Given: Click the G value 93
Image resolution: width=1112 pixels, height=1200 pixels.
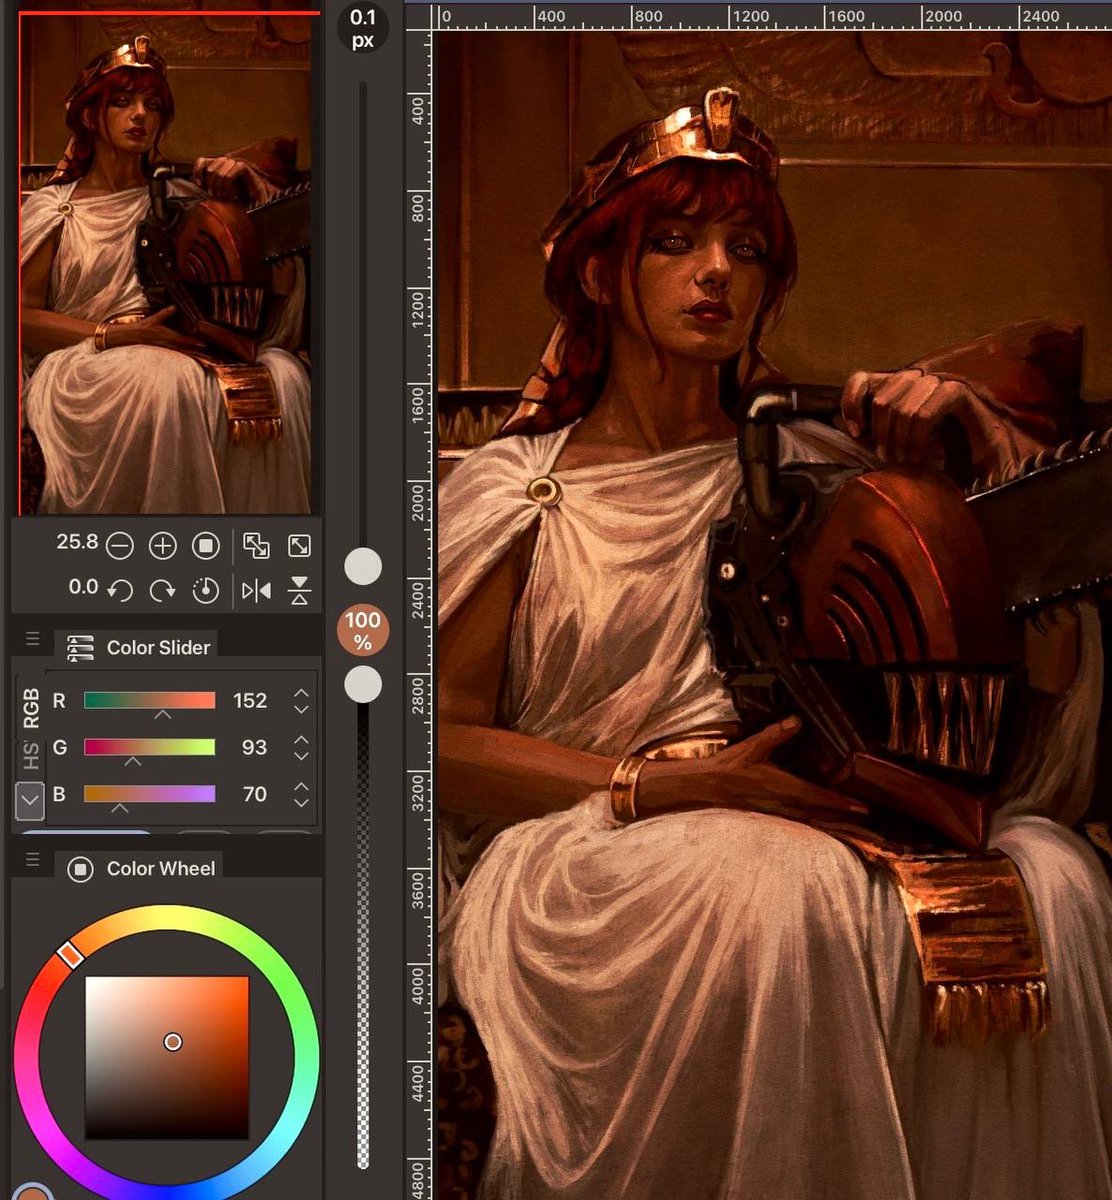Looking at the screenshot, I should pyautogui.click(x=255, y=747).
